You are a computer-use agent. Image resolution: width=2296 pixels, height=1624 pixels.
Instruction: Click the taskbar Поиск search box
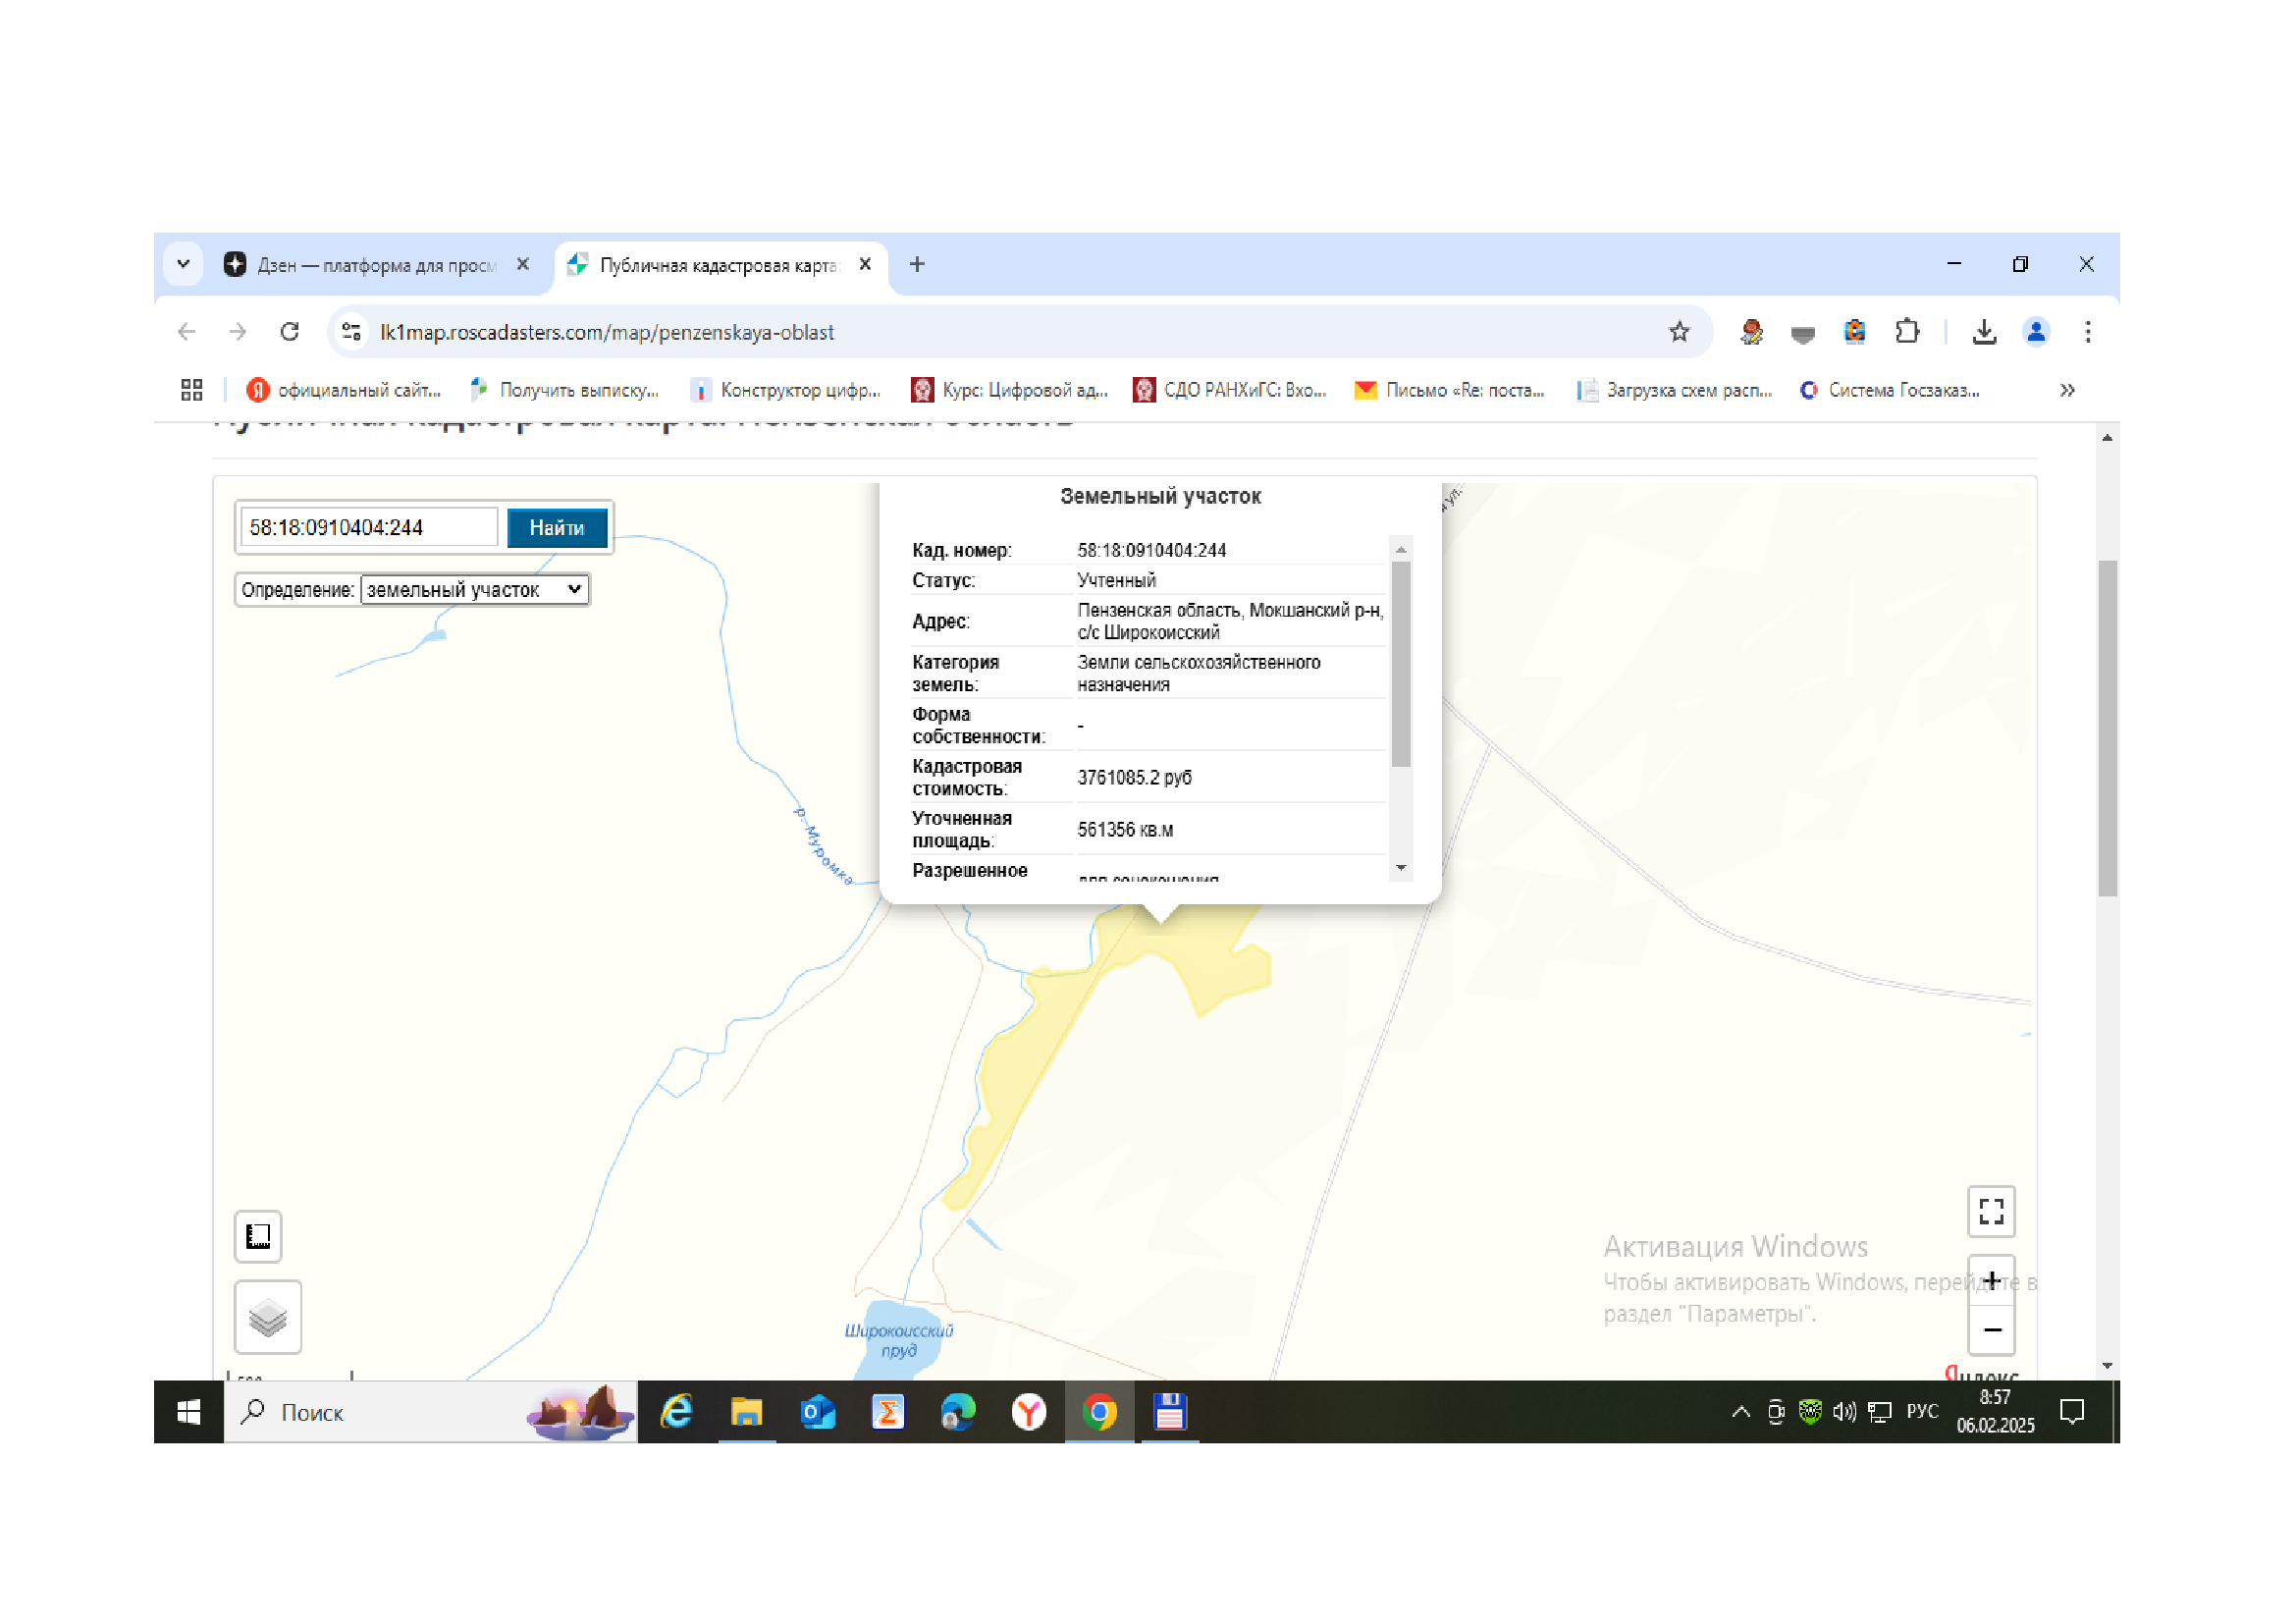coord(430,1412)
